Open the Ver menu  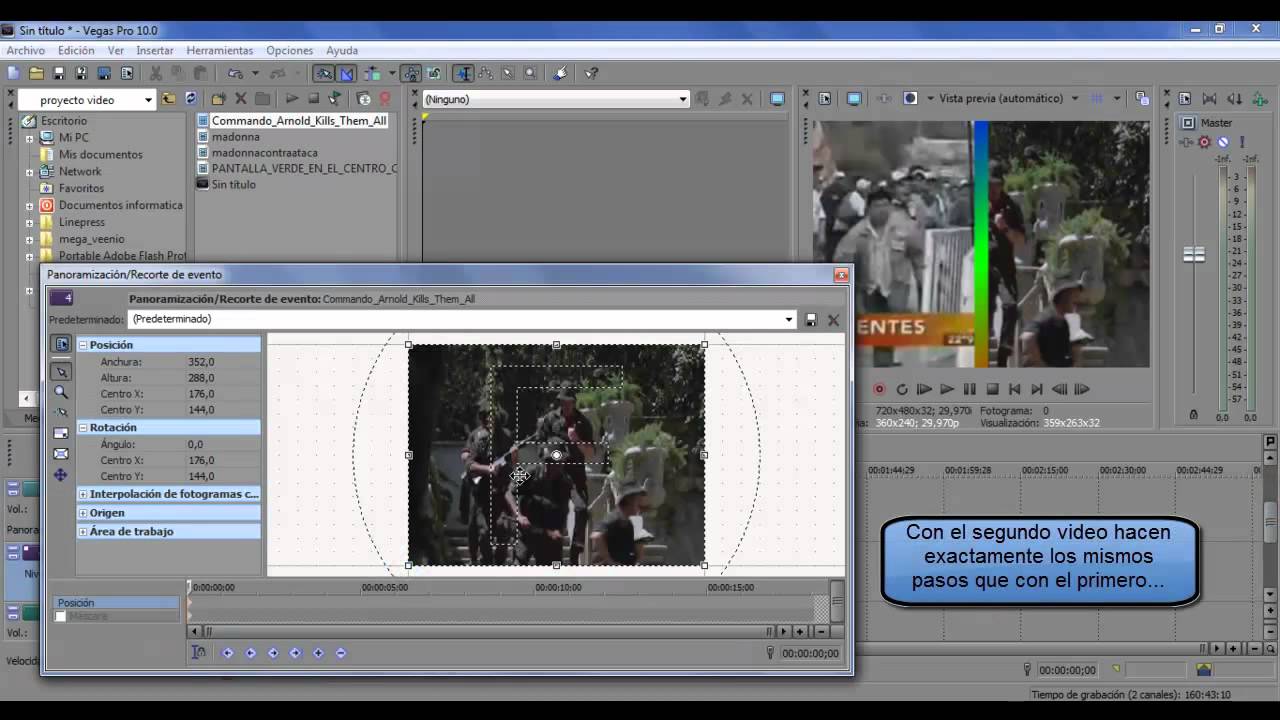(116, 50)
